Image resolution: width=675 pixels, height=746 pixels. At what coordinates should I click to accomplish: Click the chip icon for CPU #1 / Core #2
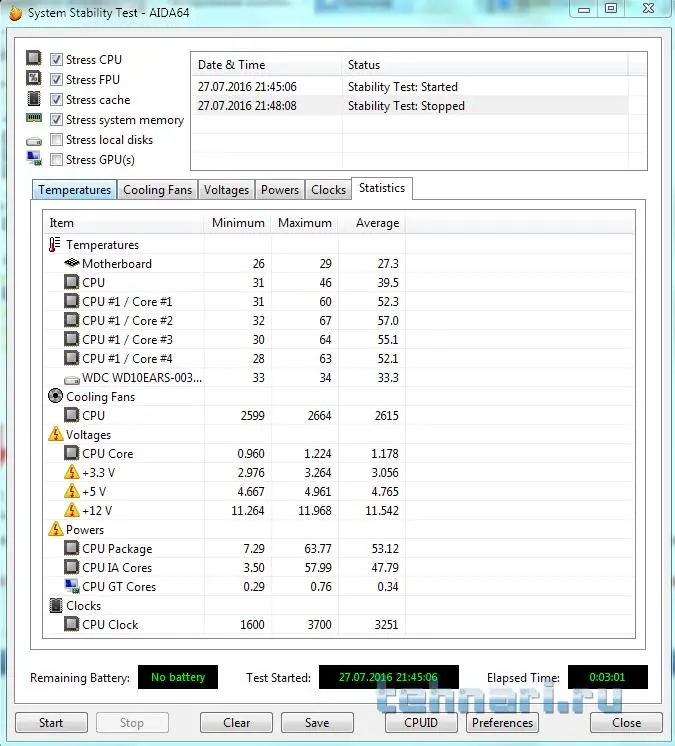[x=71, y=320]
